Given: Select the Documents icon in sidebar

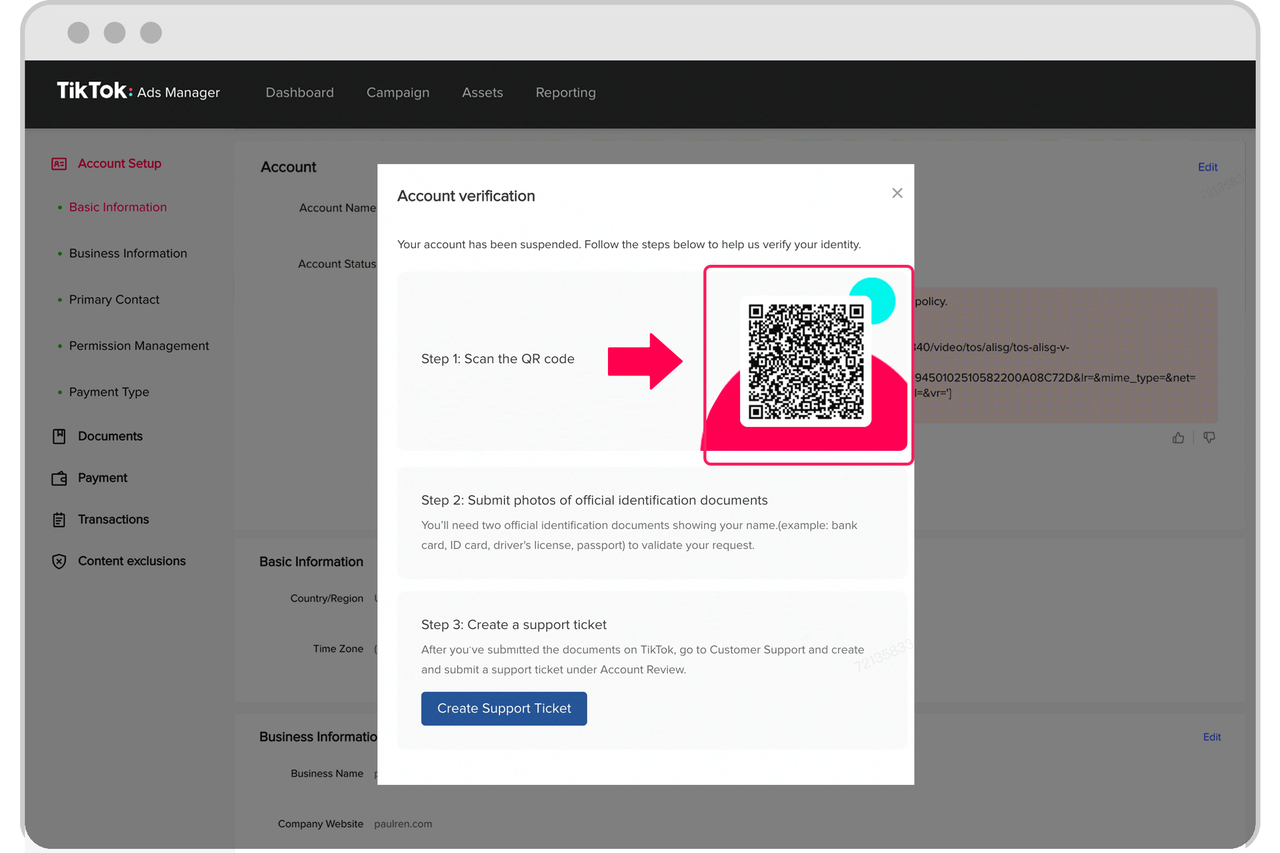Looking at the screenshot, I should (59, 436).
